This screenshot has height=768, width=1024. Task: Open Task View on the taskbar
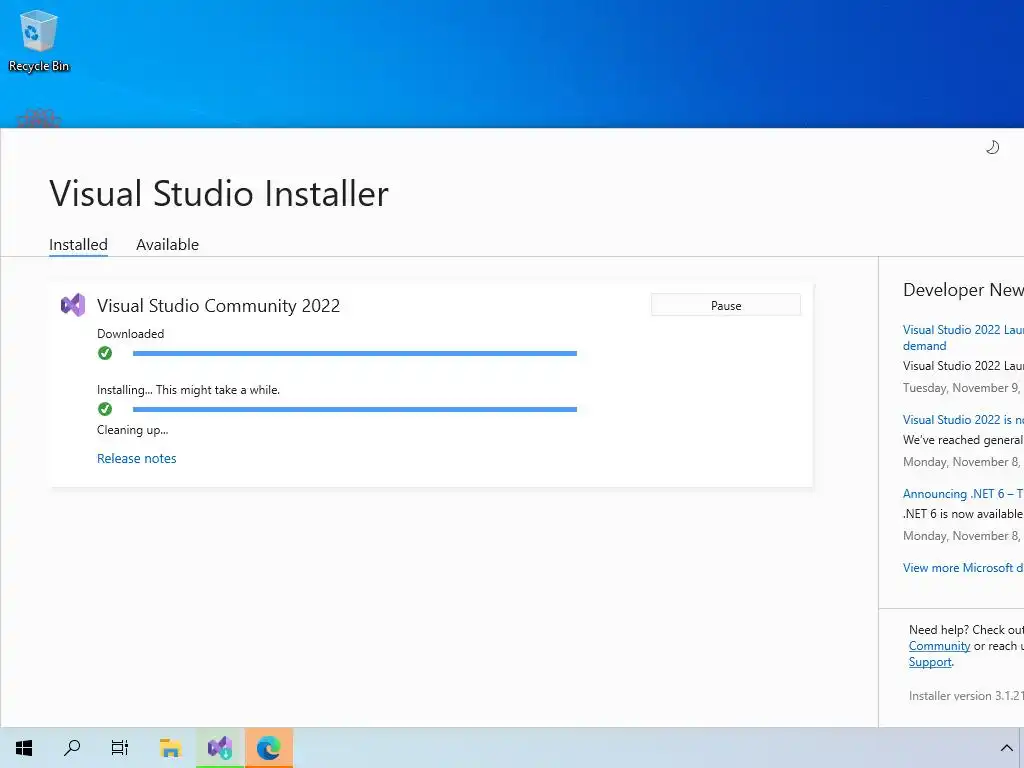pyautogui.click(x=120, y=748)
